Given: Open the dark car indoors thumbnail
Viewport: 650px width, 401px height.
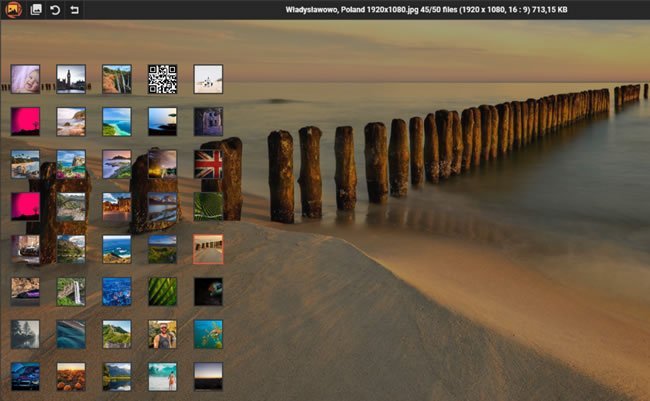Looking at the screenshot, I should click(25, 249).
